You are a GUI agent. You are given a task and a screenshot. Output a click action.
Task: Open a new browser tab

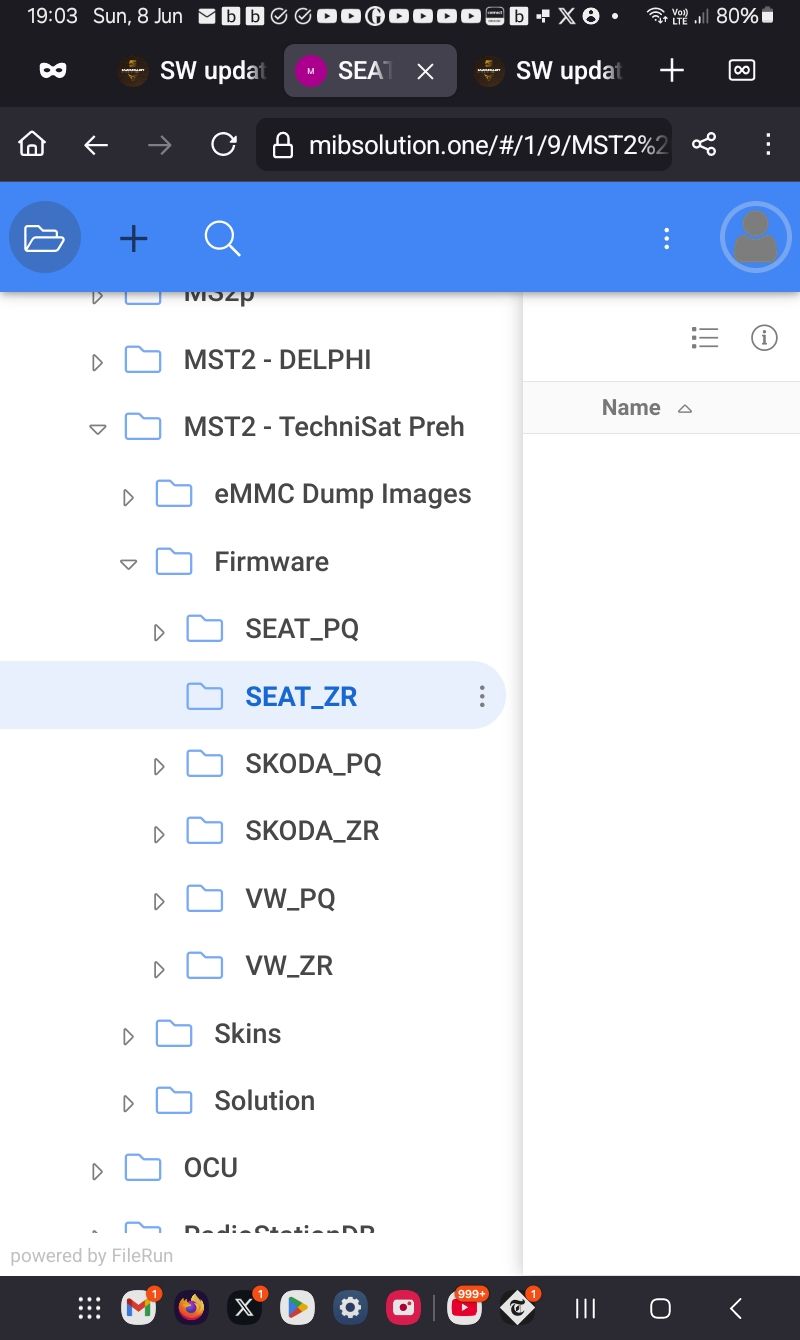672,71
